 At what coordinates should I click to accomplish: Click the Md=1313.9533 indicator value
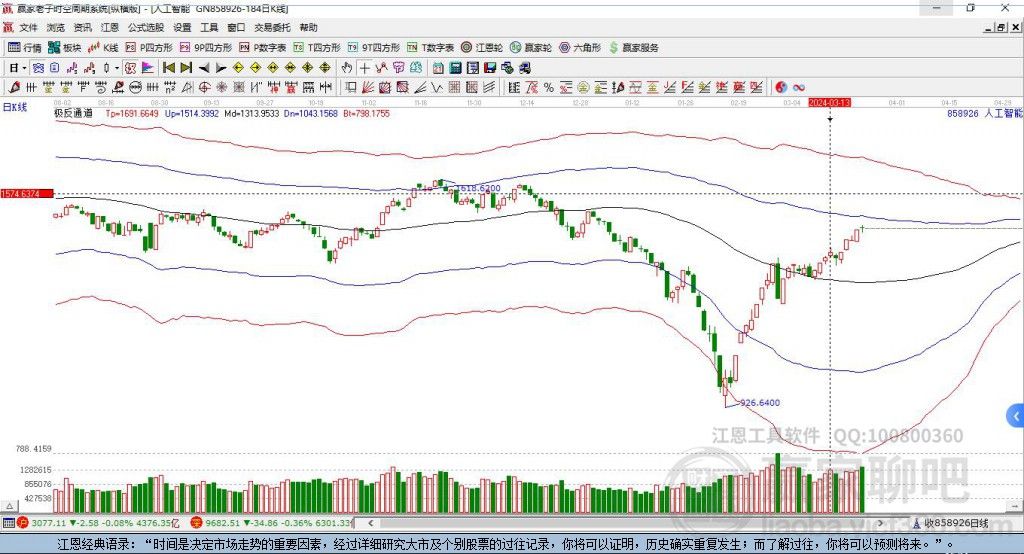tap(252, 114)
